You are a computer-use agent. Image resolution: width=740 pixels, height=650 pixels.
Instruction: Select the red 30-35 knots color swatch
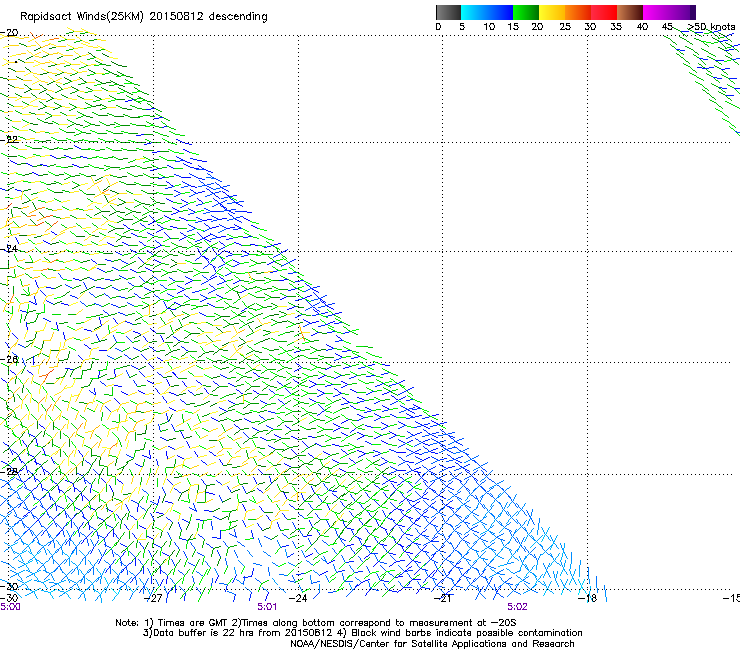pos(604,12)
